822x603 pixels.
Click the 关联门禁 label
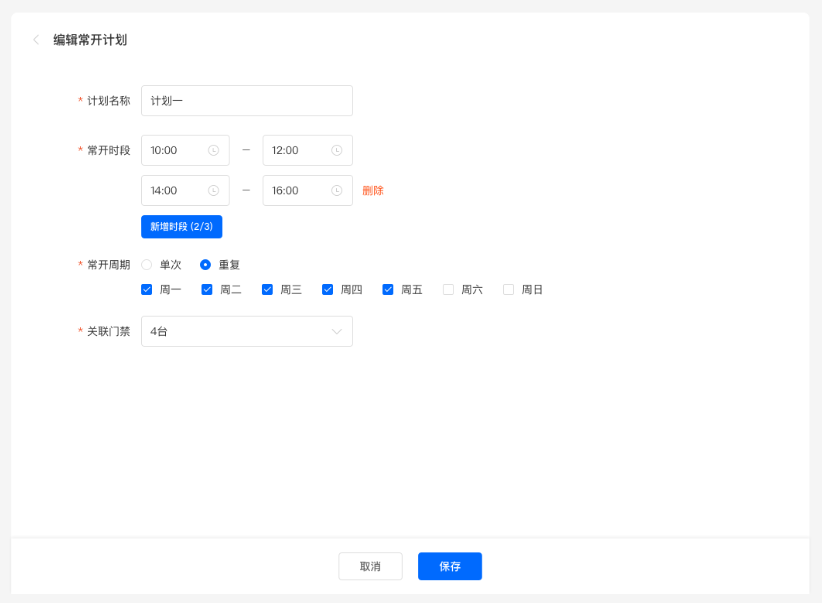(109, 331)
